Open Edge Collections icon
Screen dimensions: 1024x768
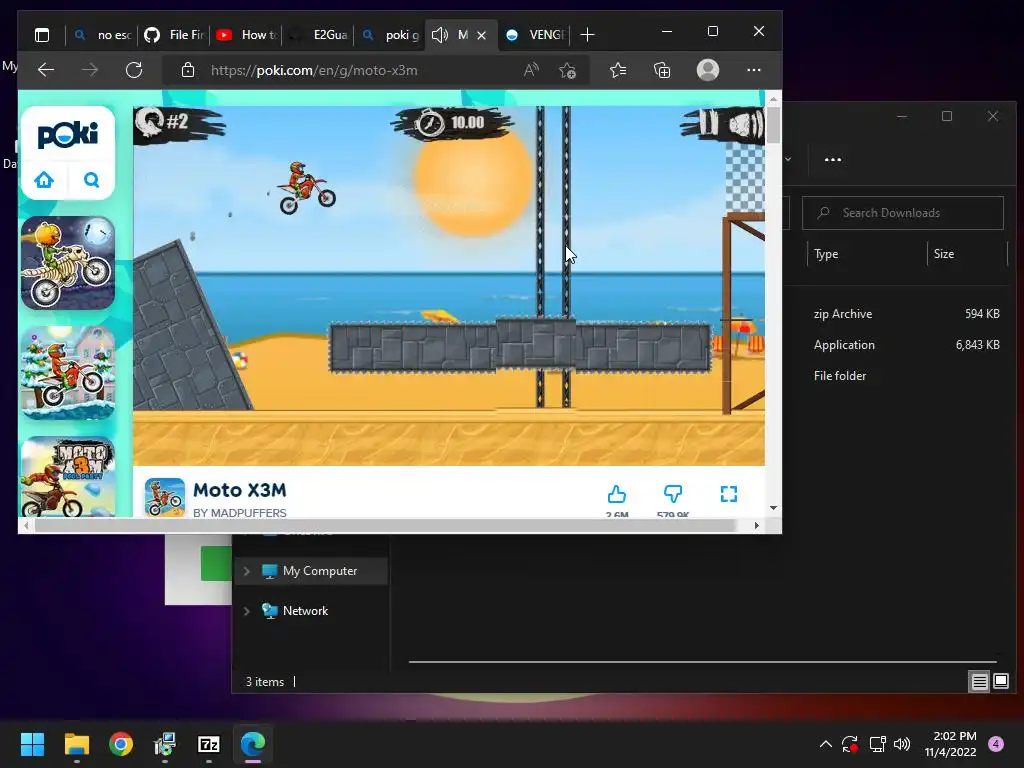pyautogui.click(x=662, y=70)
